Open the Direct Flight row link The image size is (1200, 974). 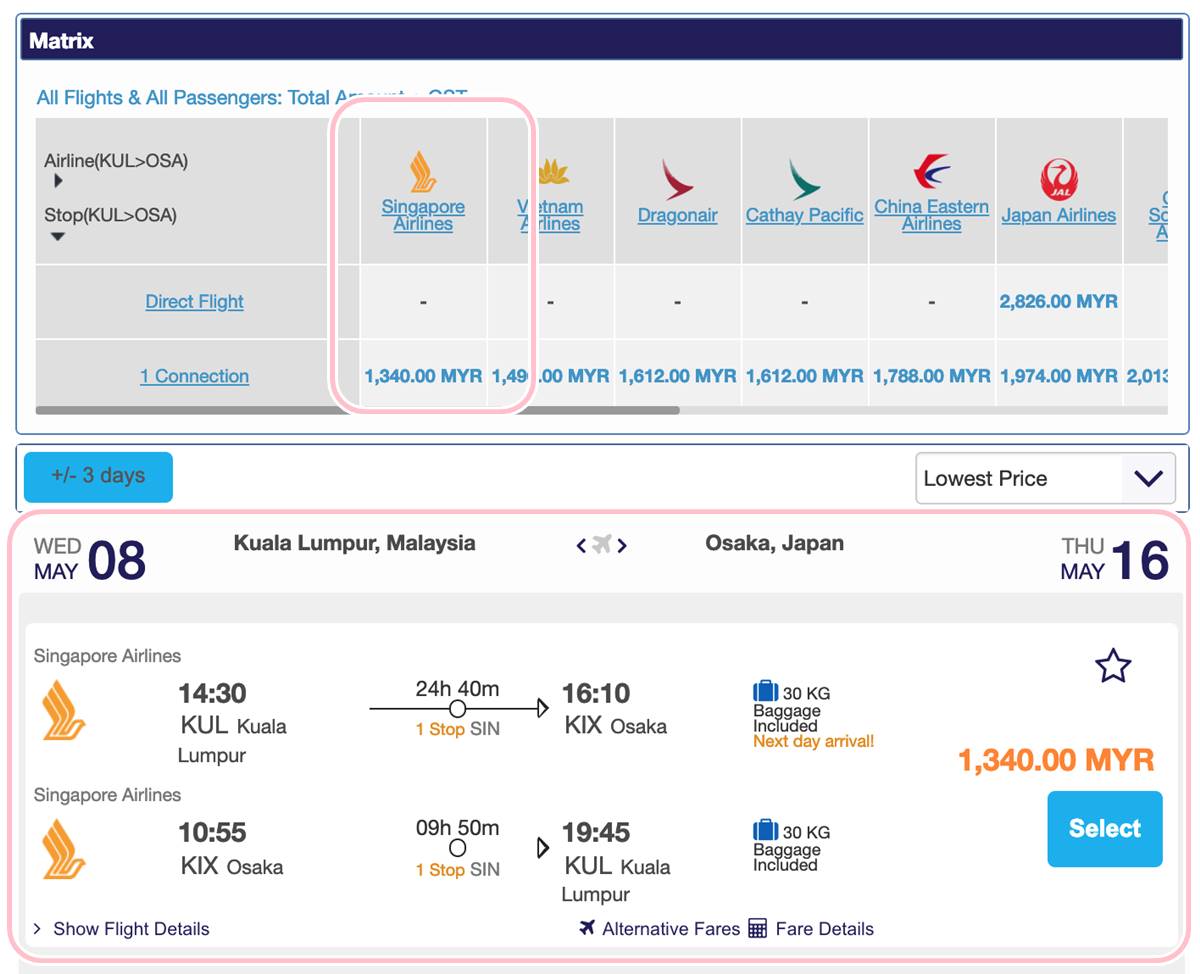pyautogui.click(x=194, y=302)
